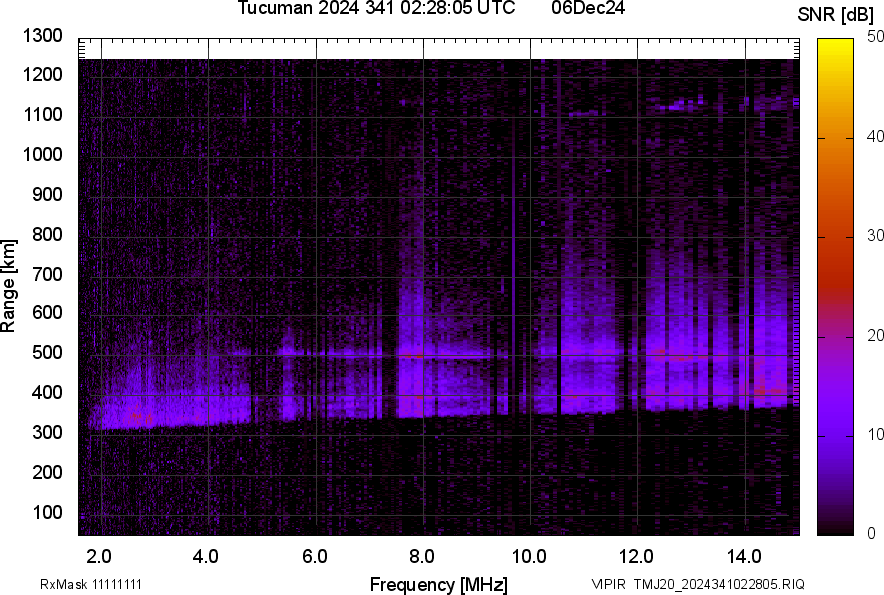Image resolution: width=884 pixels, height=595 pixels.
Task: Click the frequency axis value '8.0'
Action: (x=422, y=557)
